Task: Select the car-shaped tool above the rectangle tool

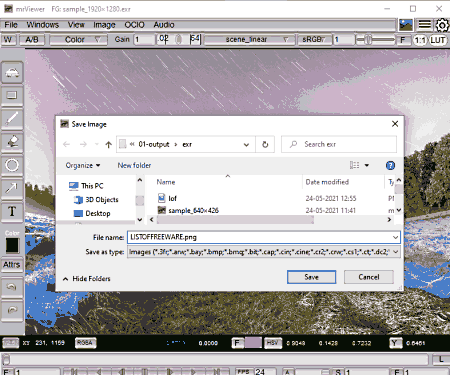Action: point(12,72)
